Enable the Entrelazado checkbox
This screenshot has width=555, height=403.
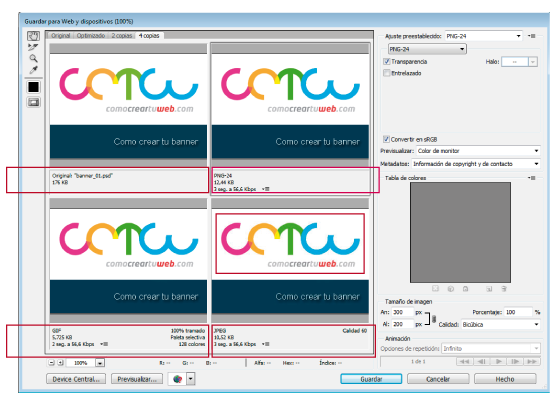387,73
